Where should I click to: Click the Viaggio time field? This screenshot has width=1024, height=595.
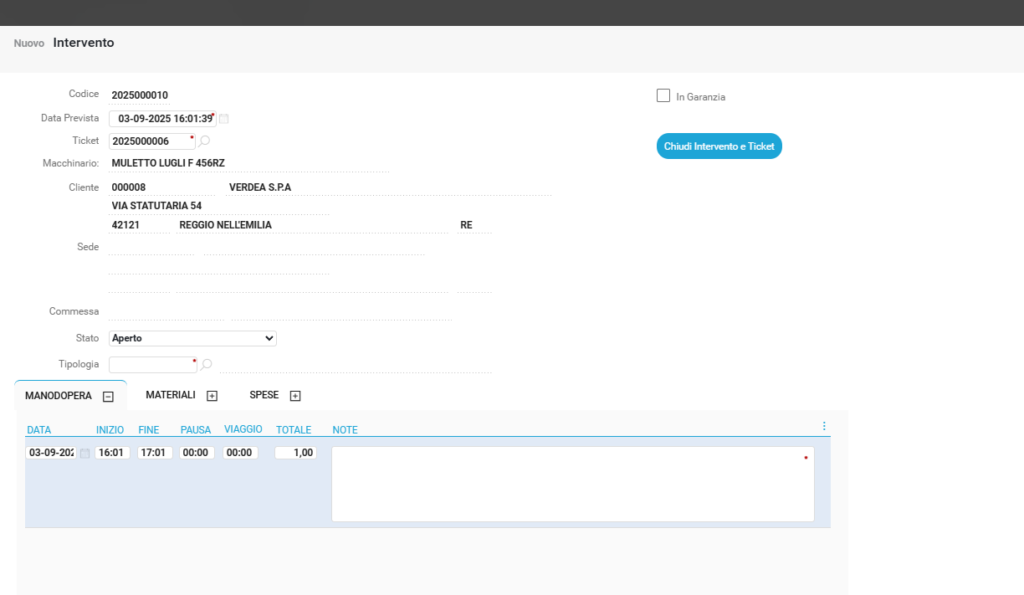click(240, 453)
